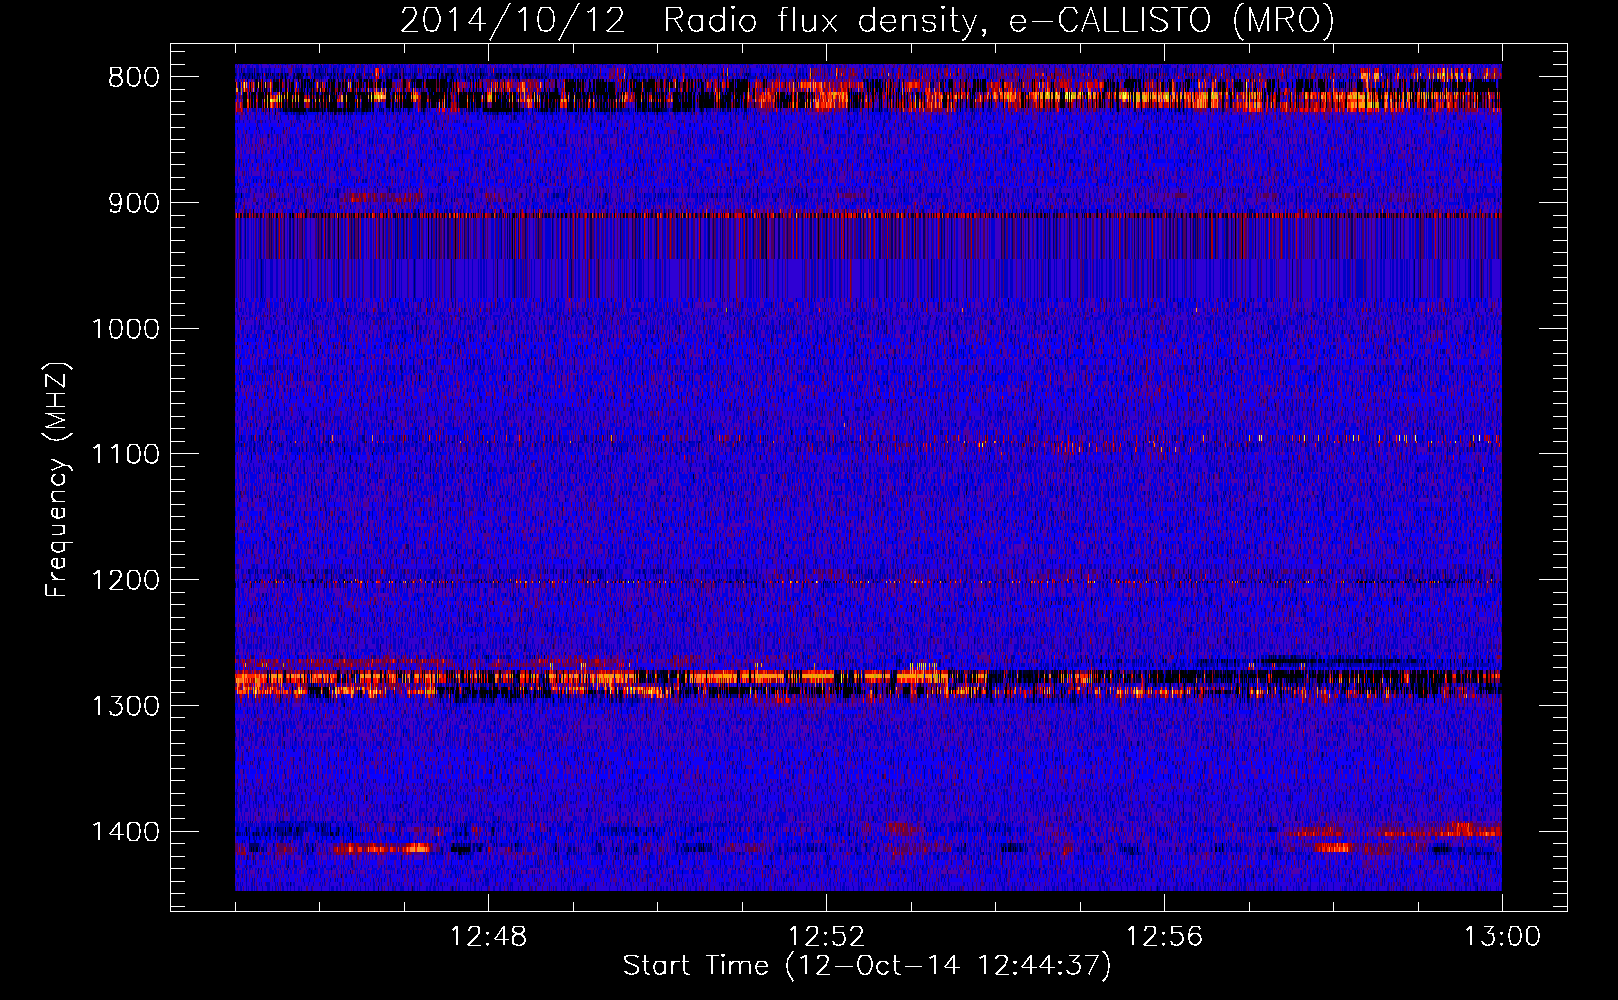The height and width of the screenshot is (1000, 1618).
Task: Click the thin red line at 910 MHz
Action: click(868, 215)
